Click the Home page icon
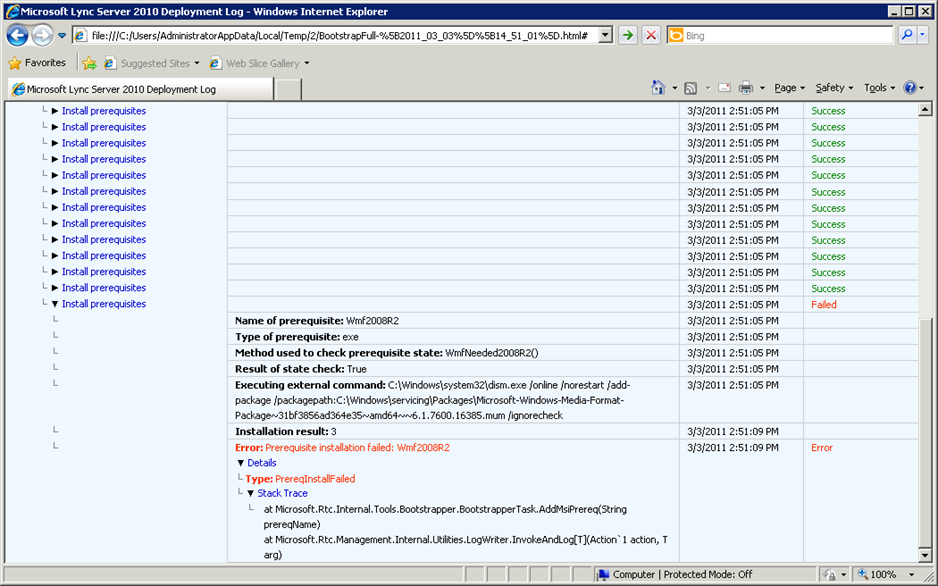Image resolution: width=938 pixels, height=586 pixels. [658, 88]
